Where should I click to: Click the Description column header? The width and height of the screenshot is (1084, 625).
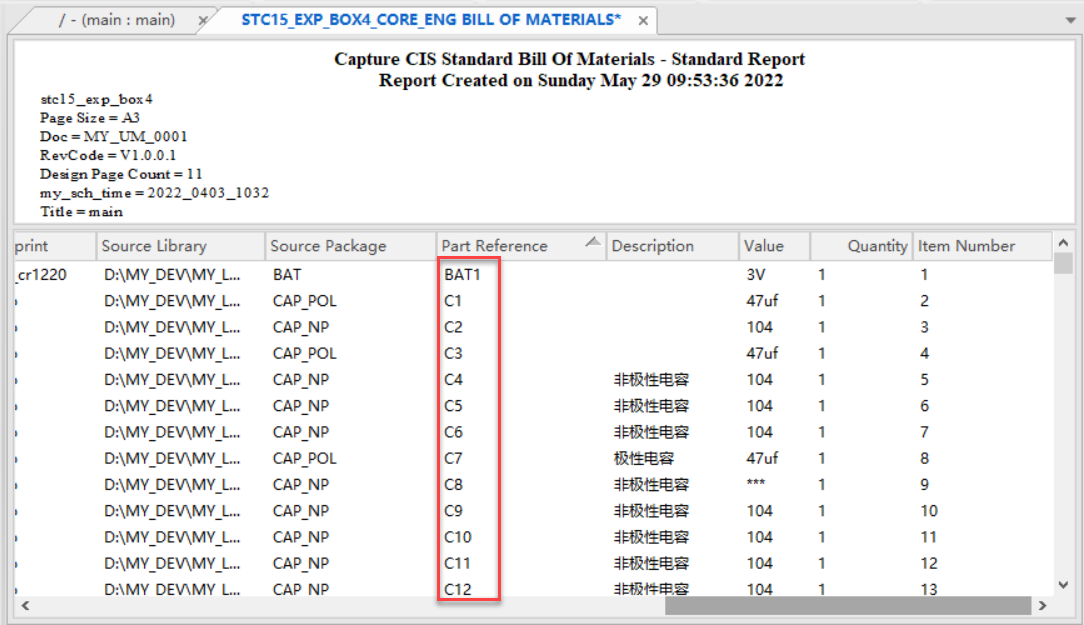click(652, 246)
